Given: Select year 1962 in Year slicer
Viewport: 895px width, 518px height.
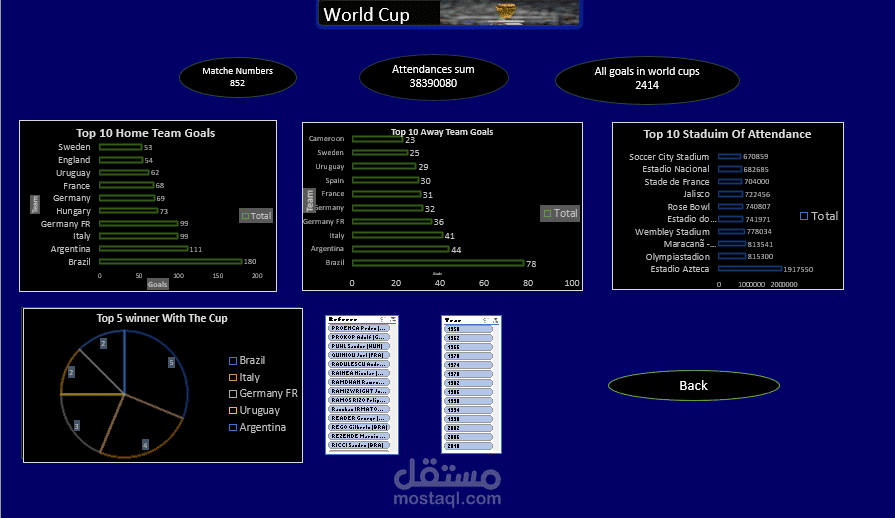Looking at the screenshot, I should coord(468,338).
